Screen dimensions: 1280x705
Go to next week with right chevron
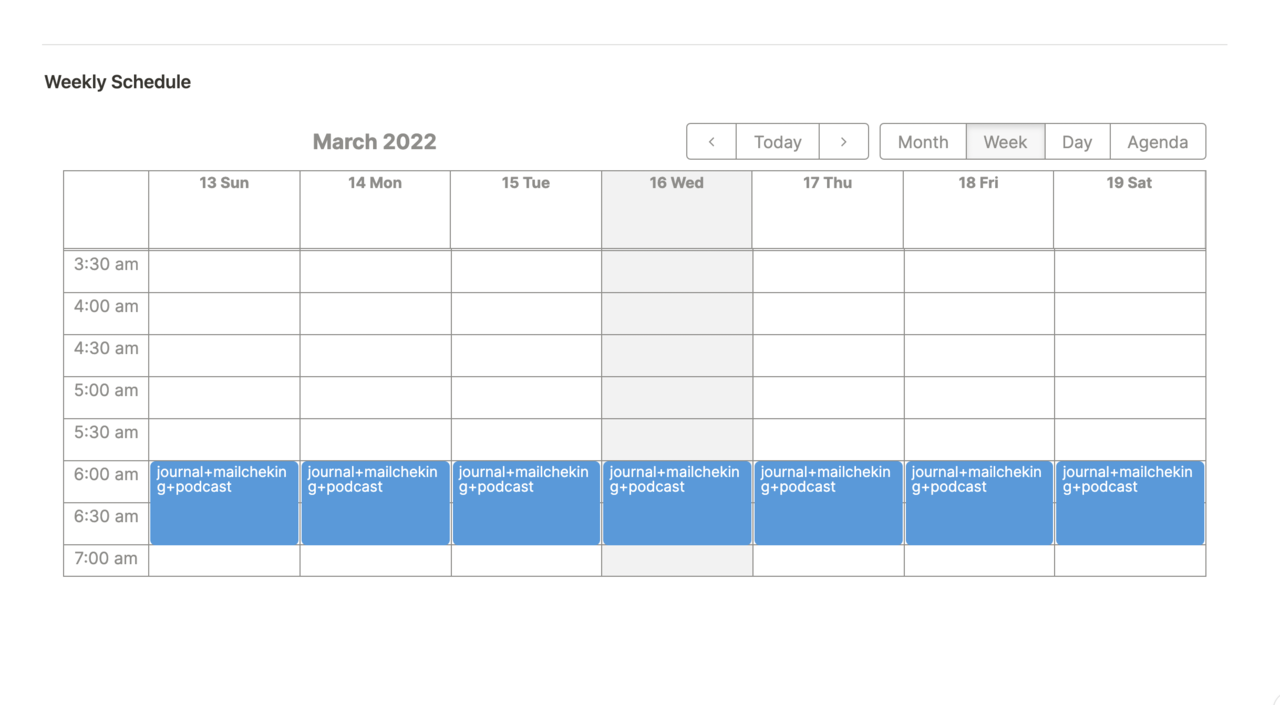(x=843, y=142)
